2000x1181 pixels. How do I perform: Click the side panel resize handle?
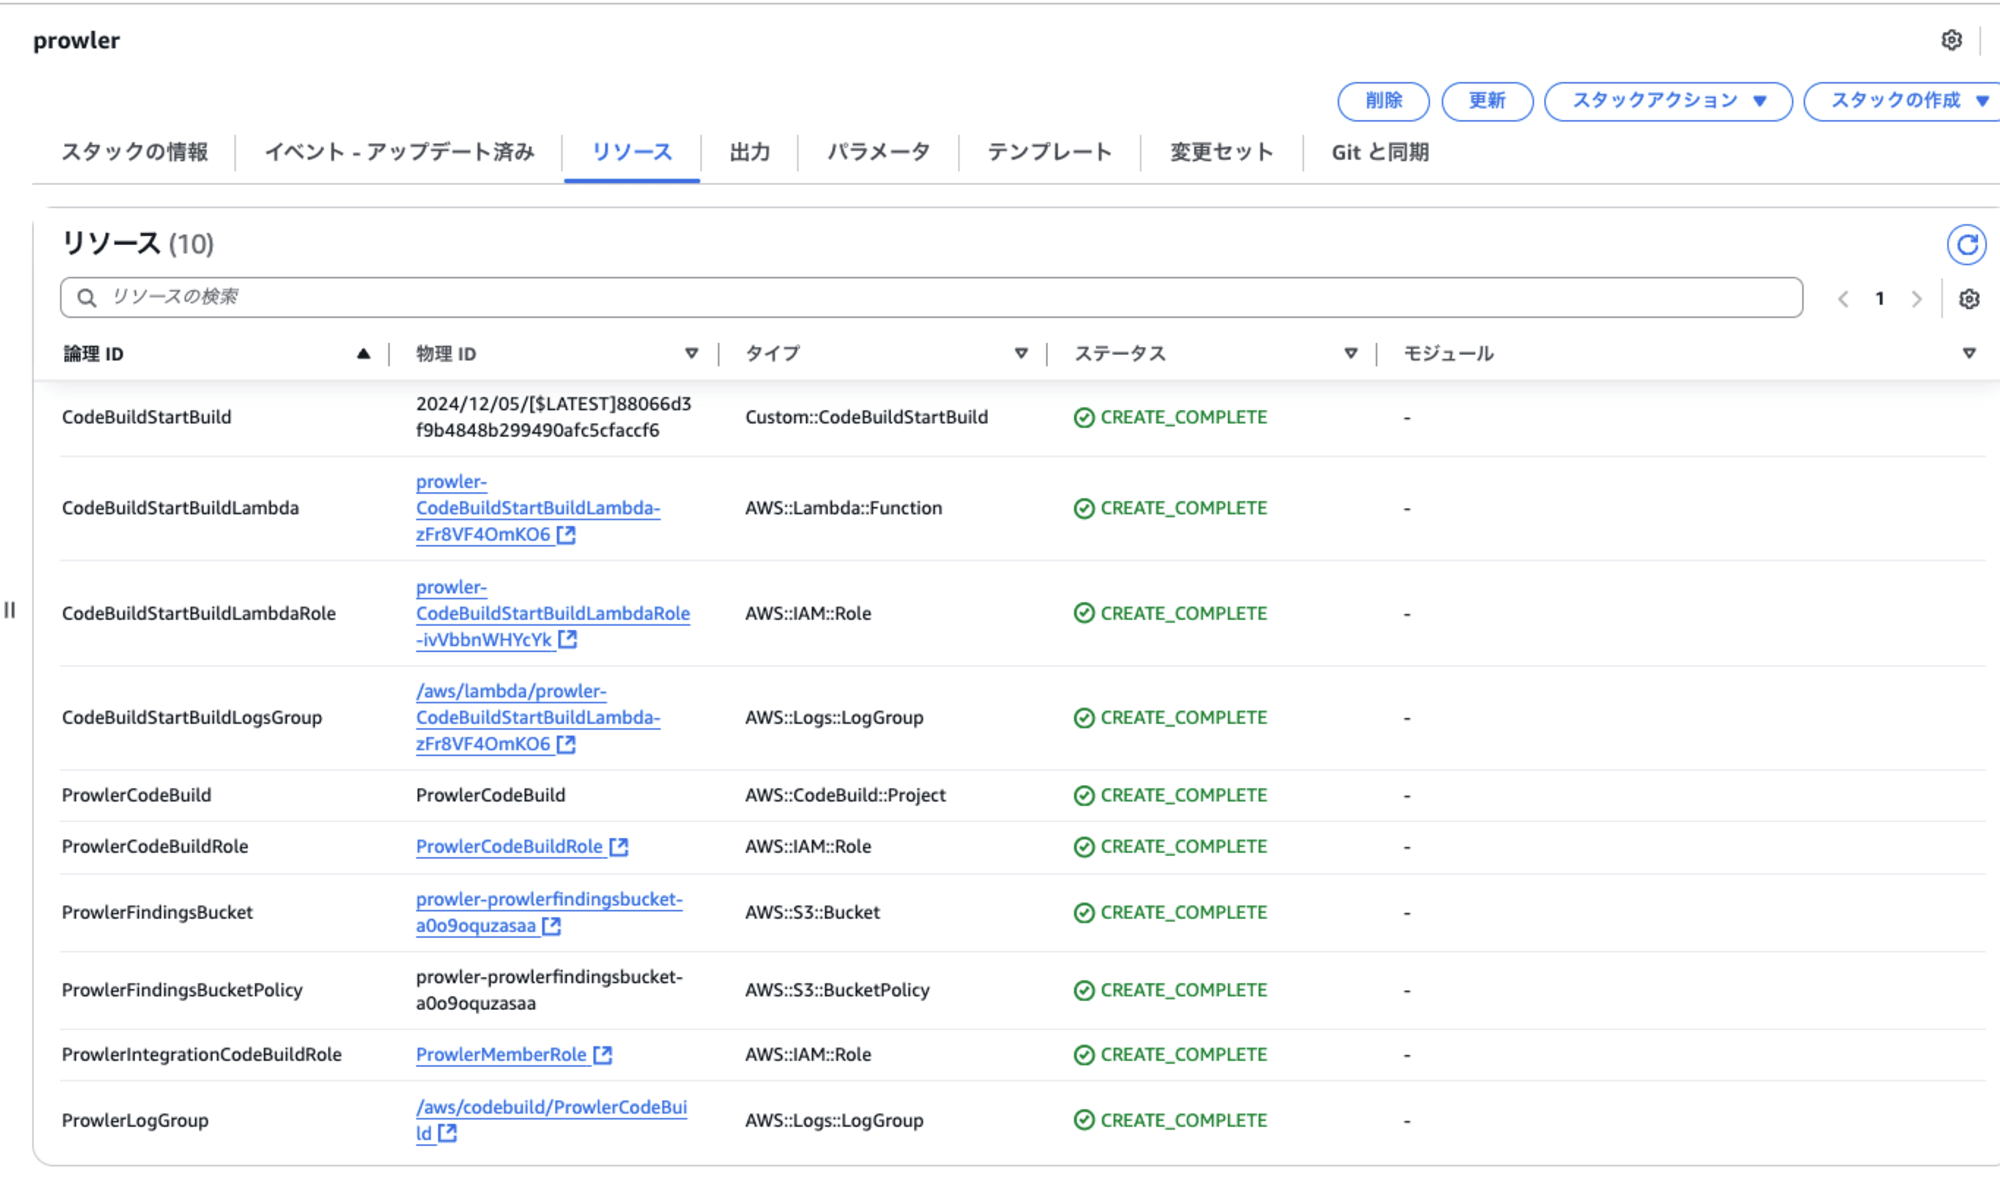10,610
